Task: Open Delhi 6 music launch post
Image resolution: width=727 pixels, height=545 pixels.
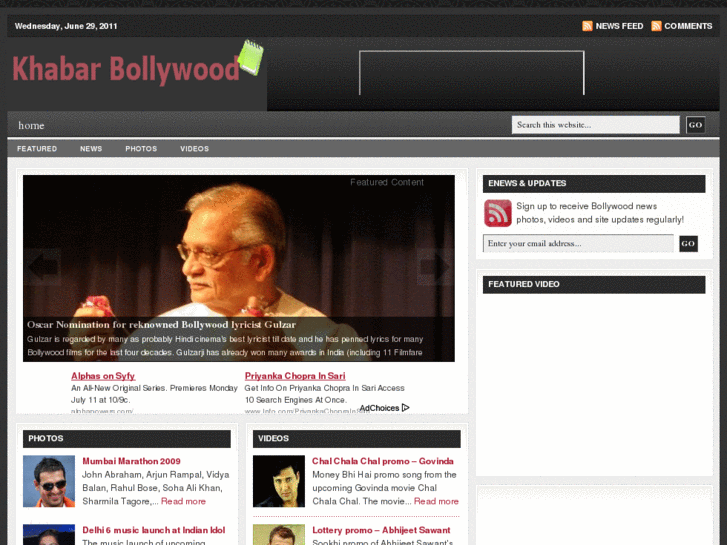Action: (x=153, y=530)
